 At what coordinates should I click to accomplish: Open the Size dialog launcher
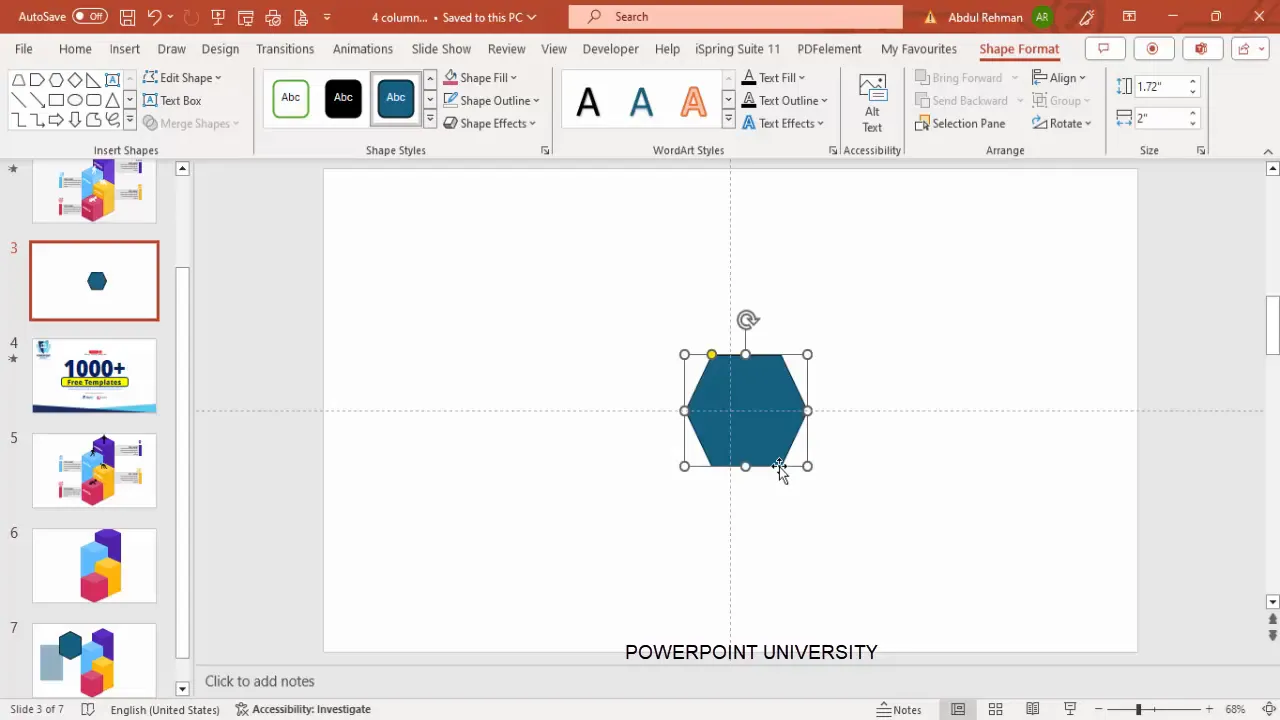[x=1201, y=150]
